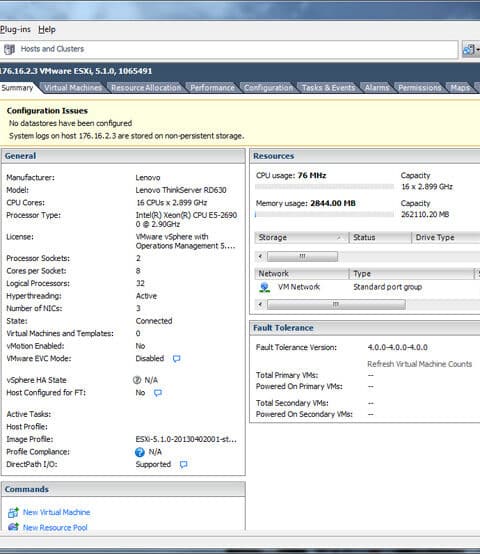Click the Profile Compliance blue question icon

point(140,452)
